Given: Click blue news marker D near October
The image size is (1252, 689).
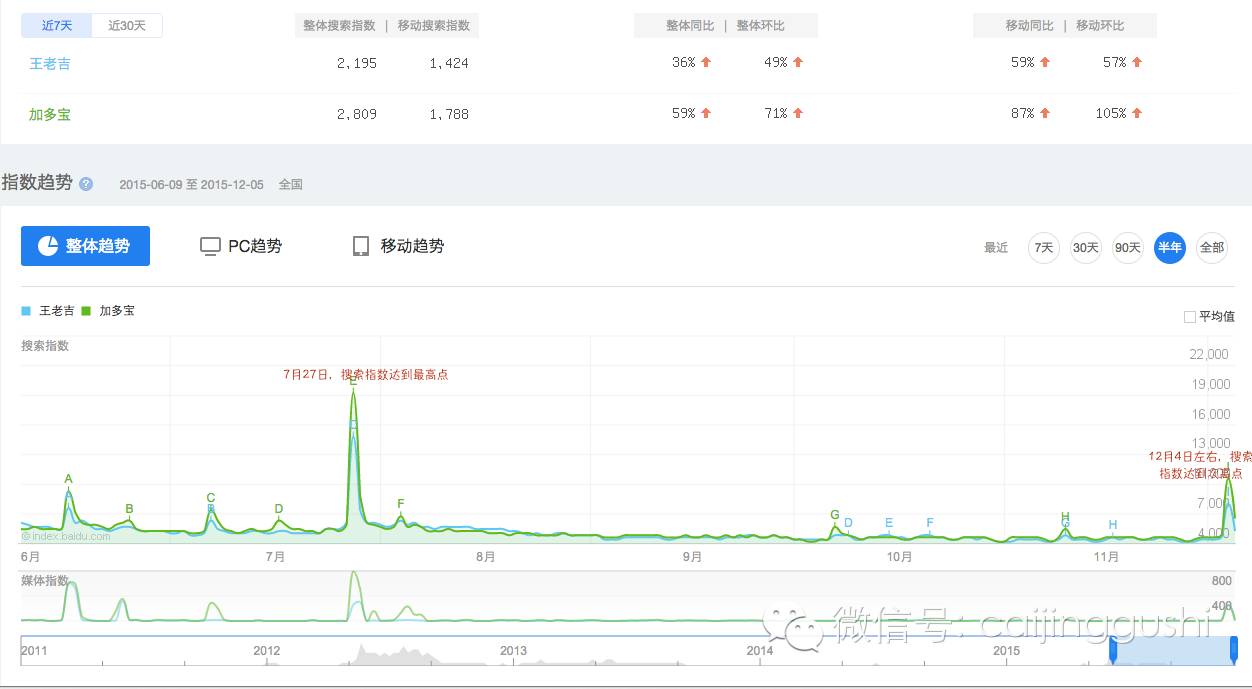Looking at the screenshot, I should point(848,523).
